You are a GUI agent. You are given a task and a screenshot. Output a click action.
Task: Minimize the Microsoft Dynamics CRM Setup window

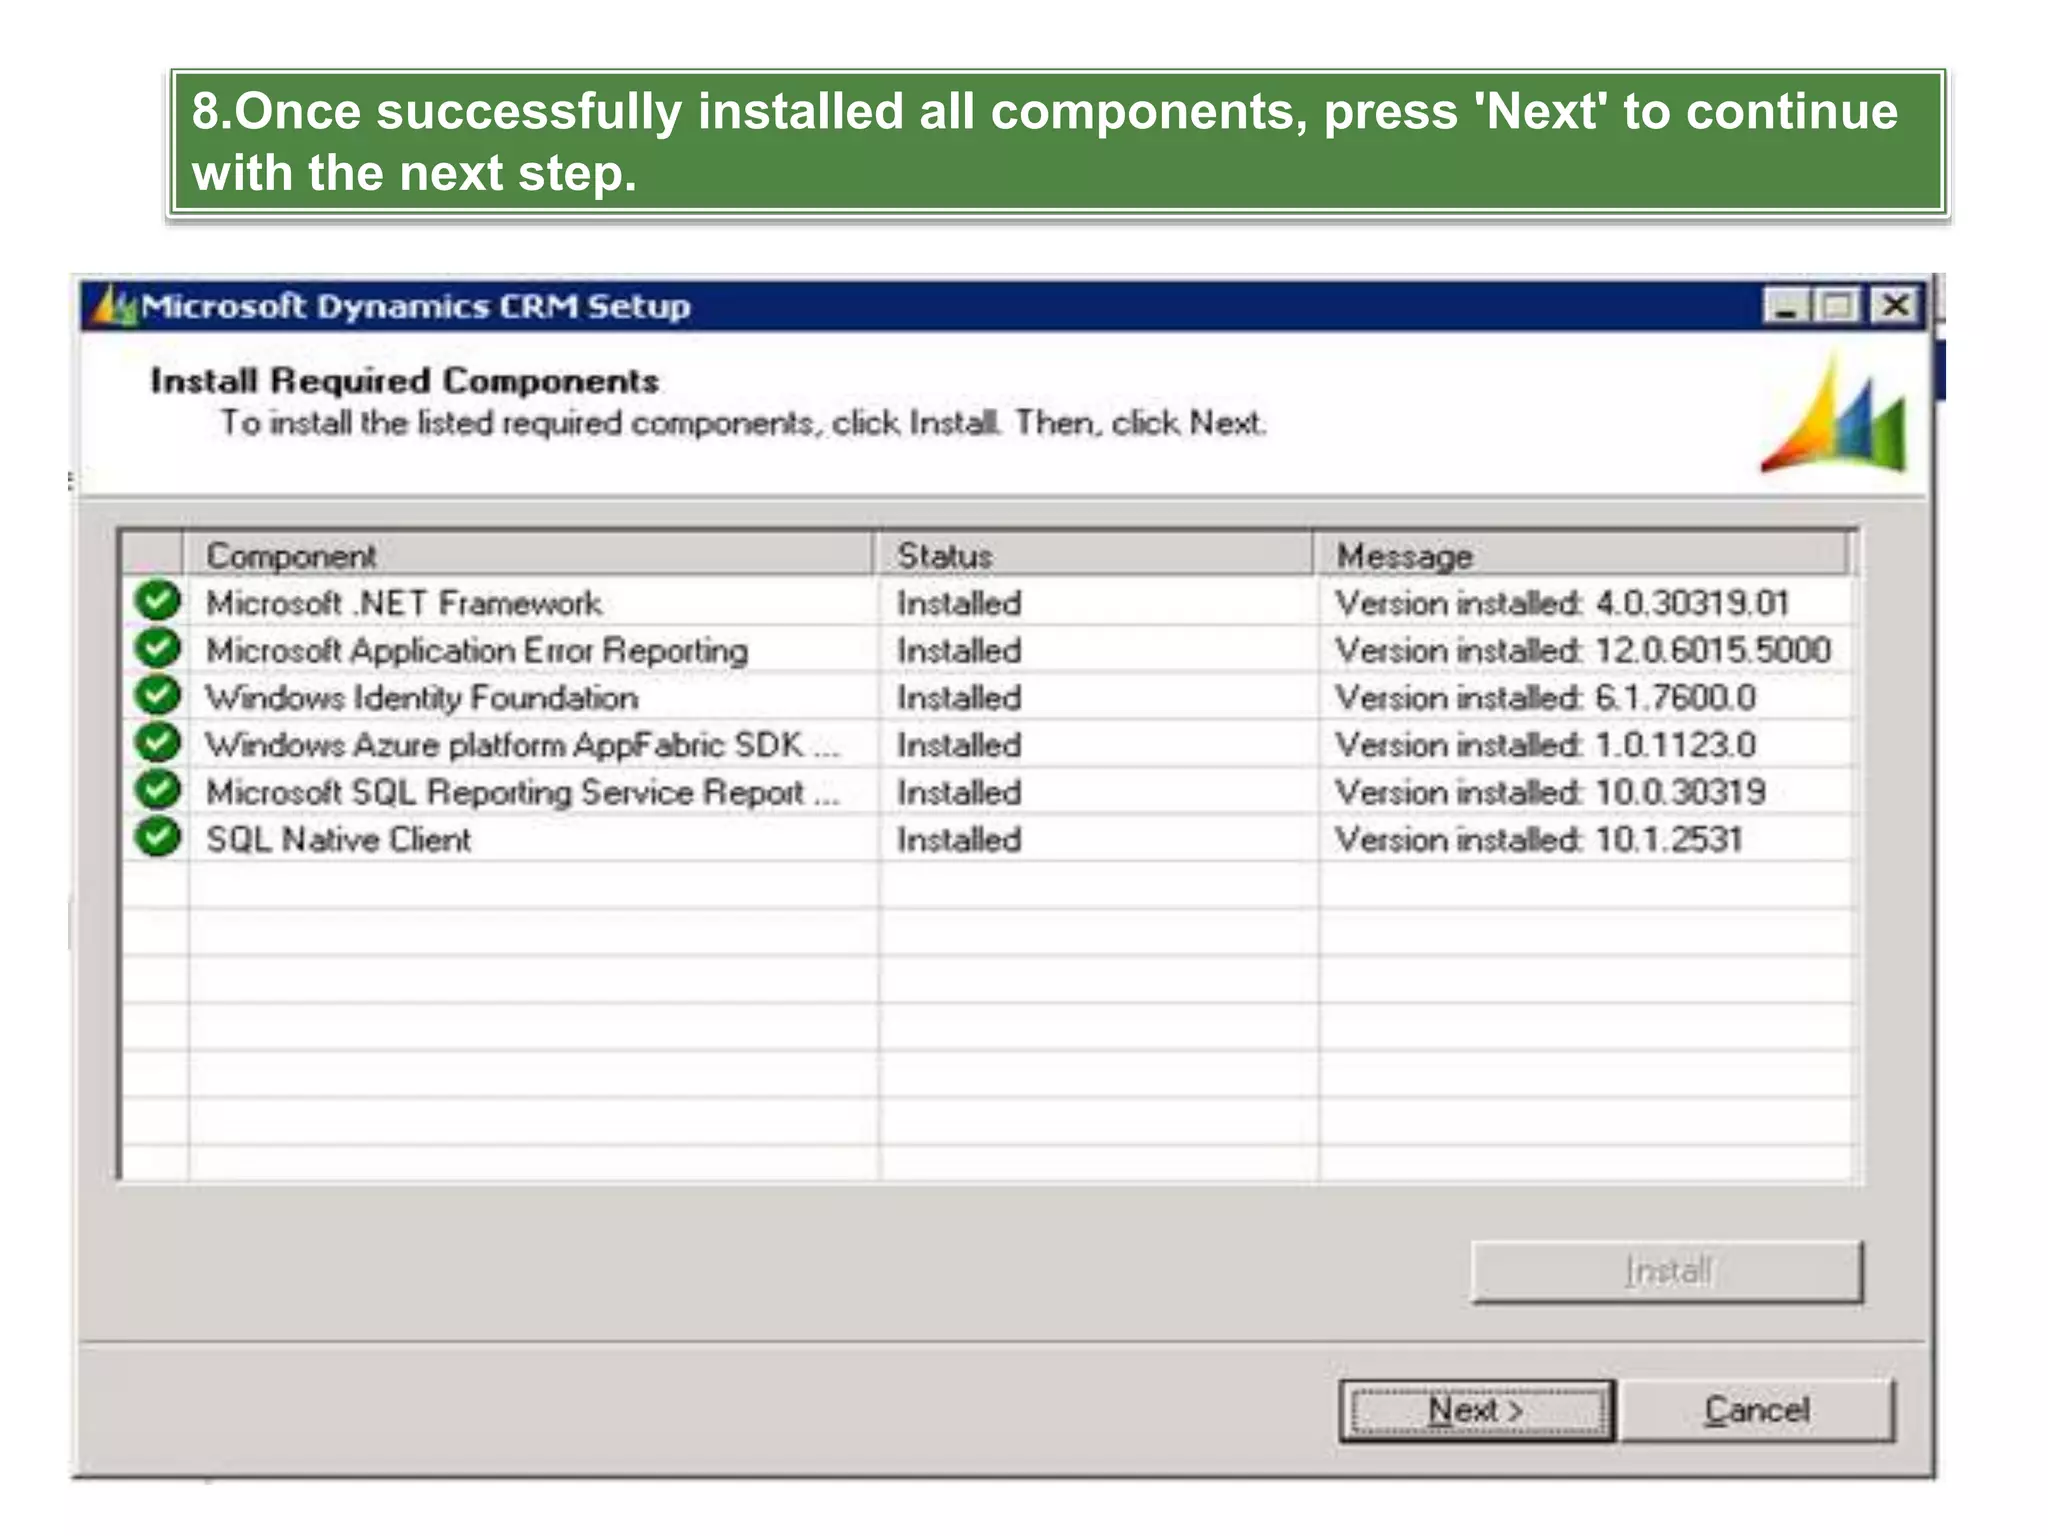[1786, 305]
